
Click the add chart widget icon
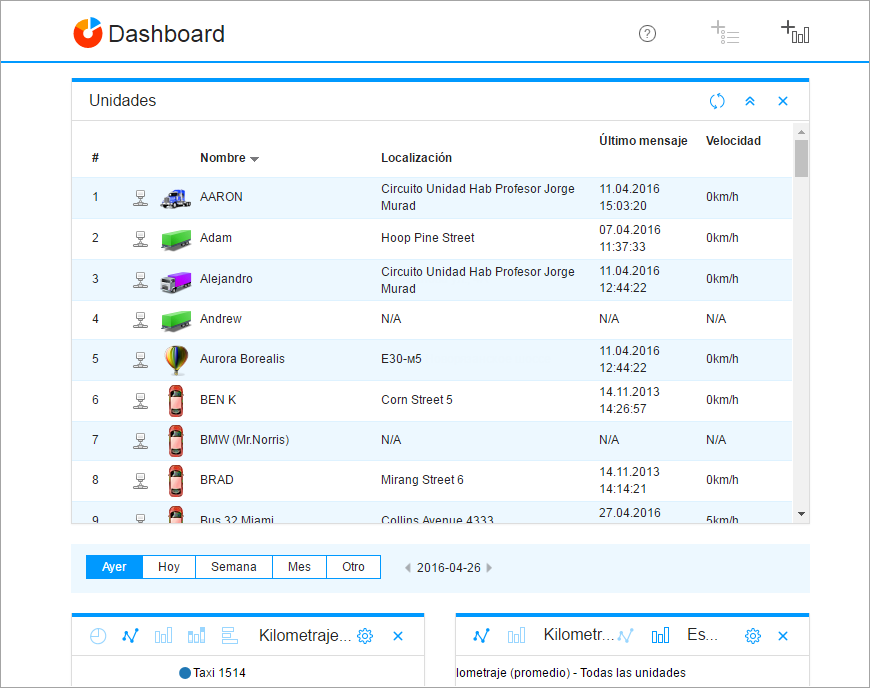(x=795, y=33)
